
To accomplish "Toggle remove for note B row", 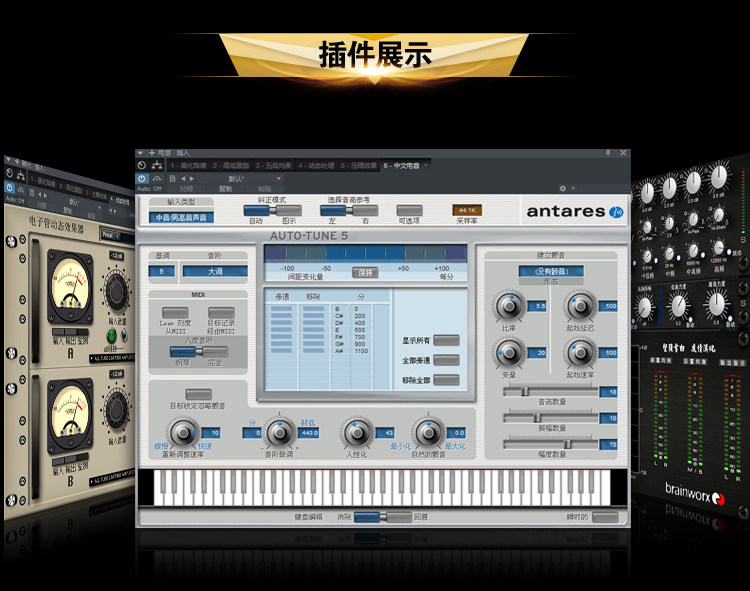I will (314, 309).
